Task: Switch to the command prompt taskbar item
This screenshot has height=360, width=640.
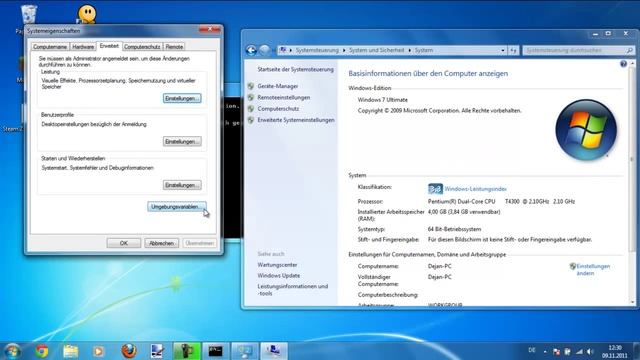Action: tap(216, 351)
